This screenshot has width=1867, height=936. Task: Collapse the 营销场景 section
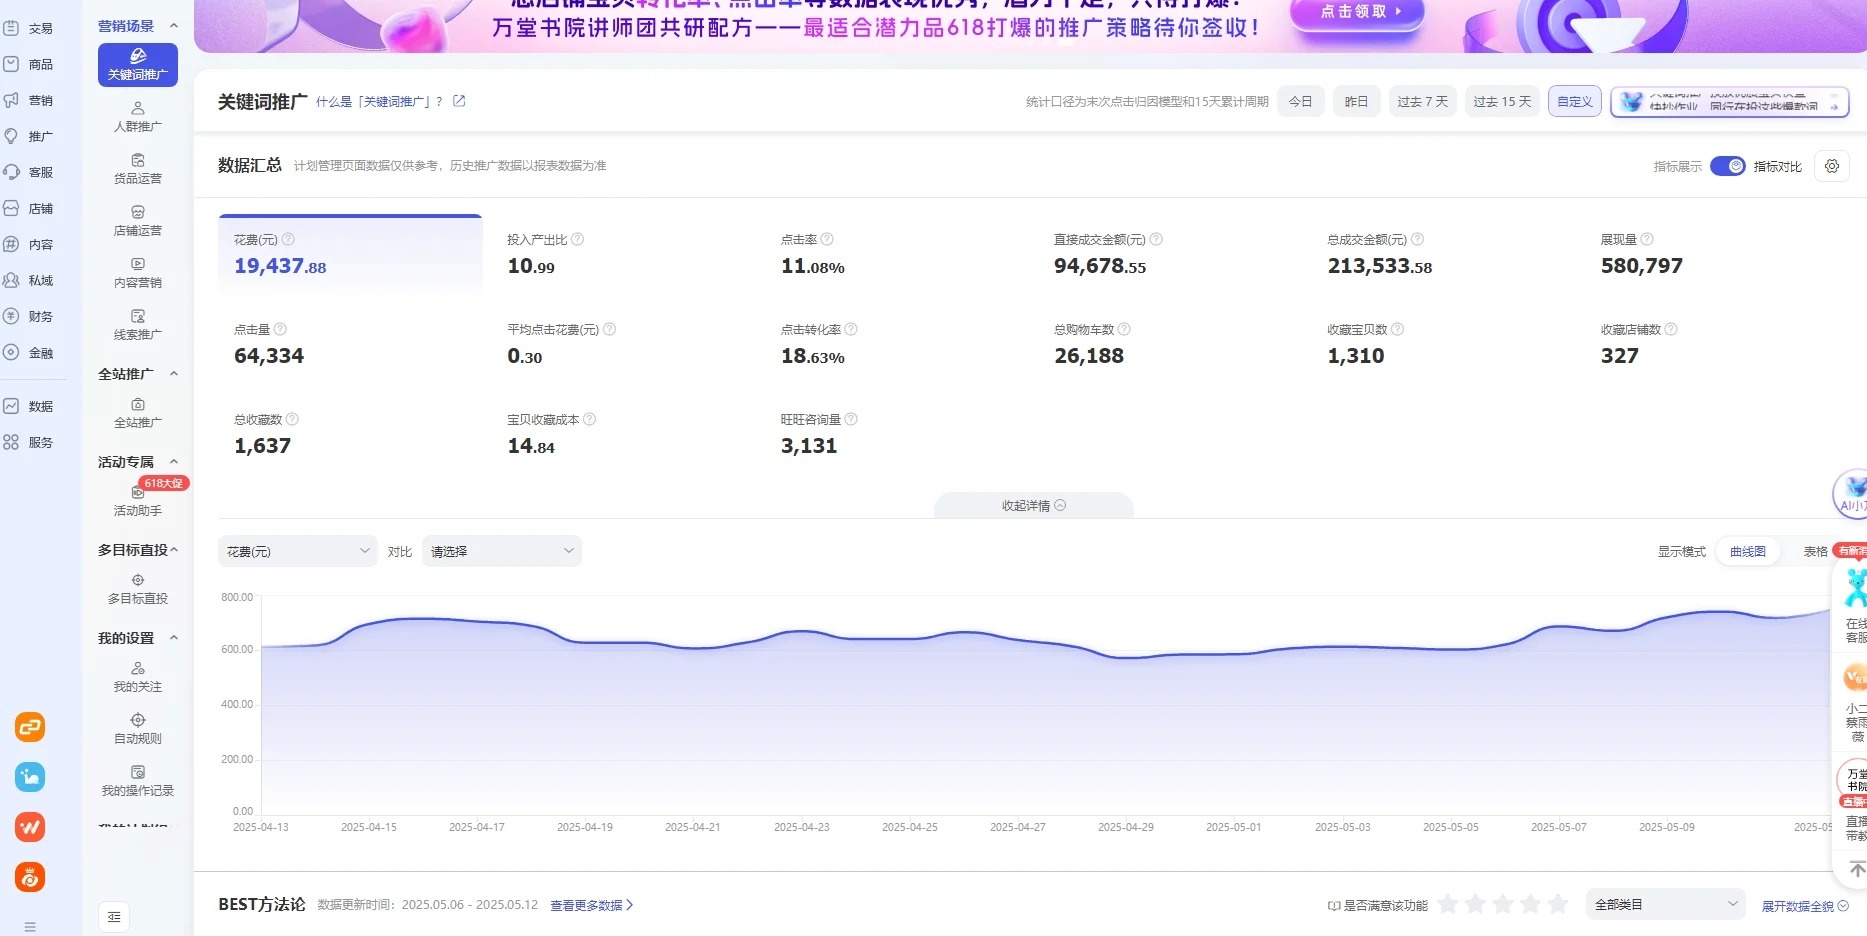tap(174, 26)
